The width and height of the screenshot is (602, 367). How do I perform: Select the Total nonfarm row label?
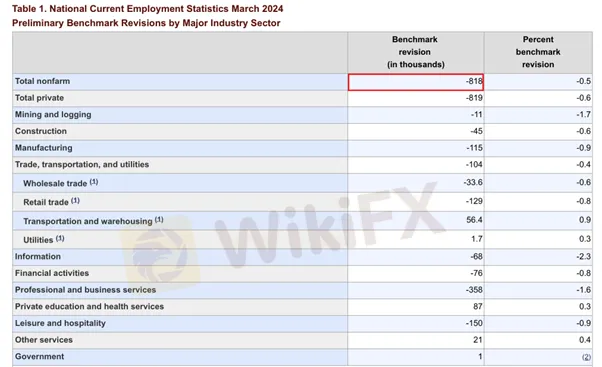pyautogui.click(x=43, y=81)
